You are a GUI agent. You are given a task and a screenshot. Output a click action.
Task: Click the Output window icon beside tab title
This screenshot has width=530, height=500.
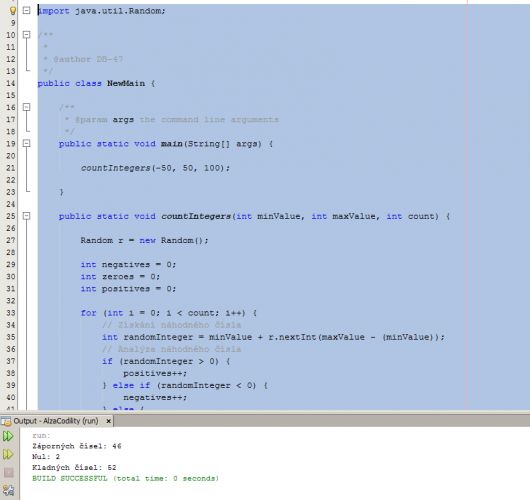click(6, 421)
